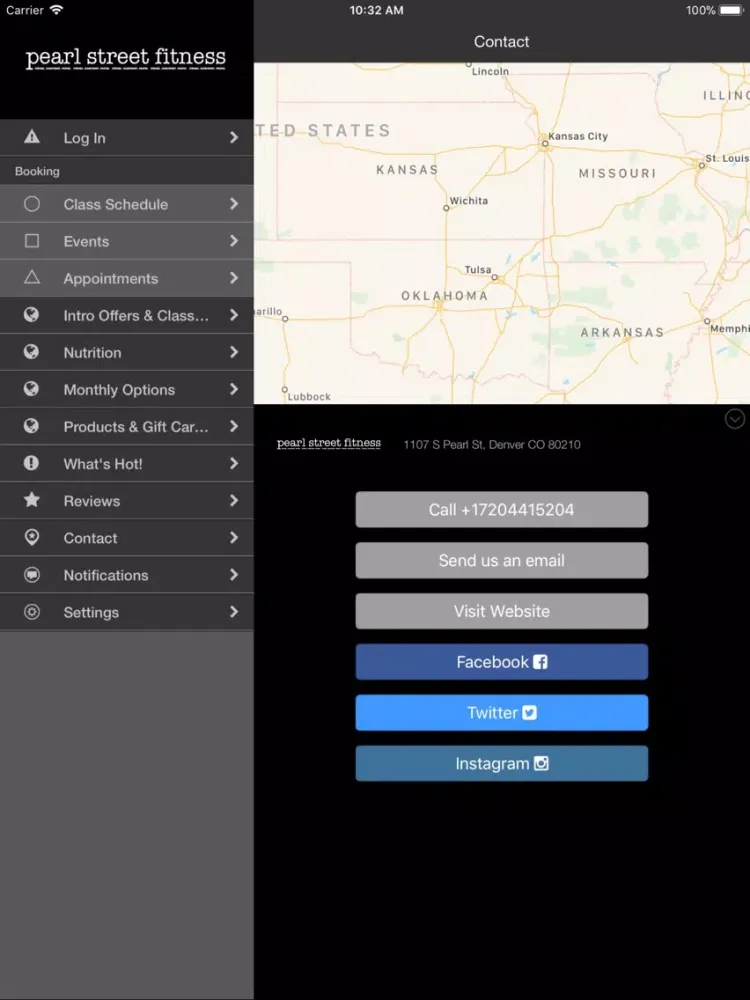This screenshot has width=750, height=1000.
Task: Click the globe icon beside Monthly Options
Action: pos(31,388)
